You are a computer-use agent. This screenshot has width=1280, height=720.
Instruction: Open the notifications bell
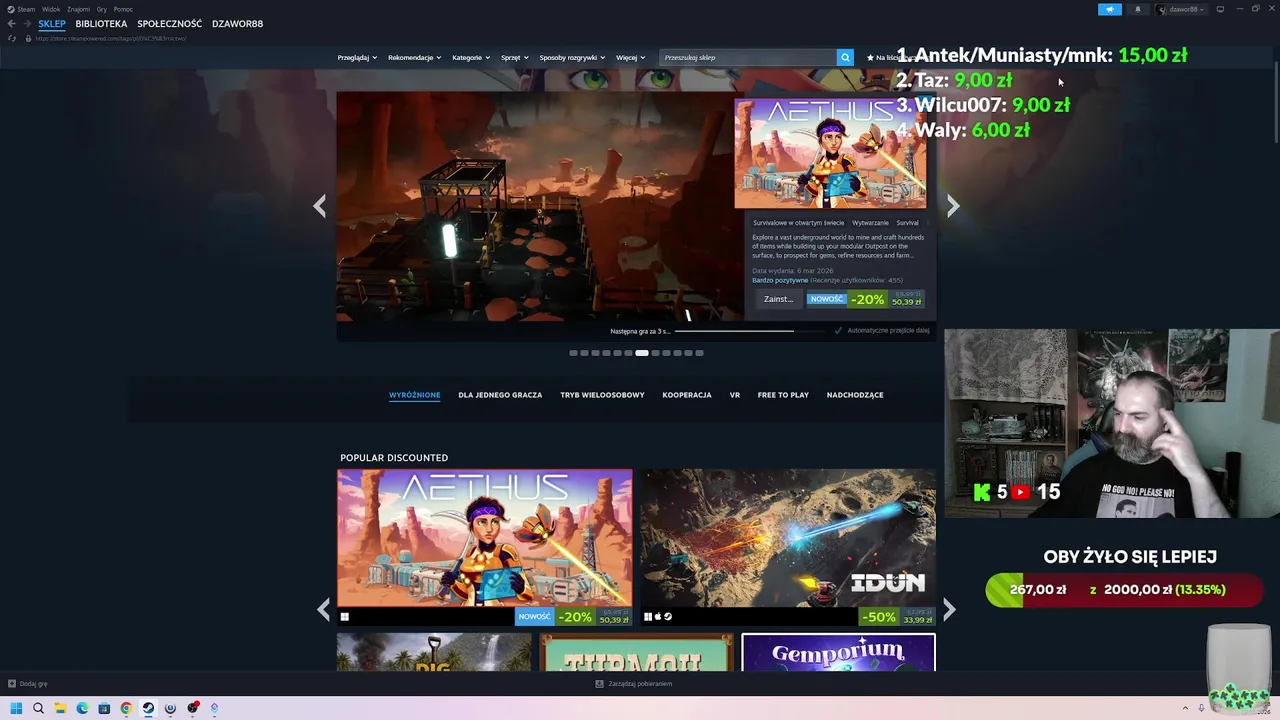[x=1137, y=9]
